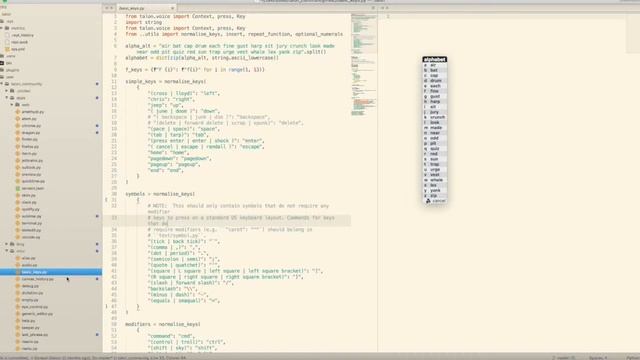
Task: Close the basic_keys.py tab
Action: pos(172,8)
